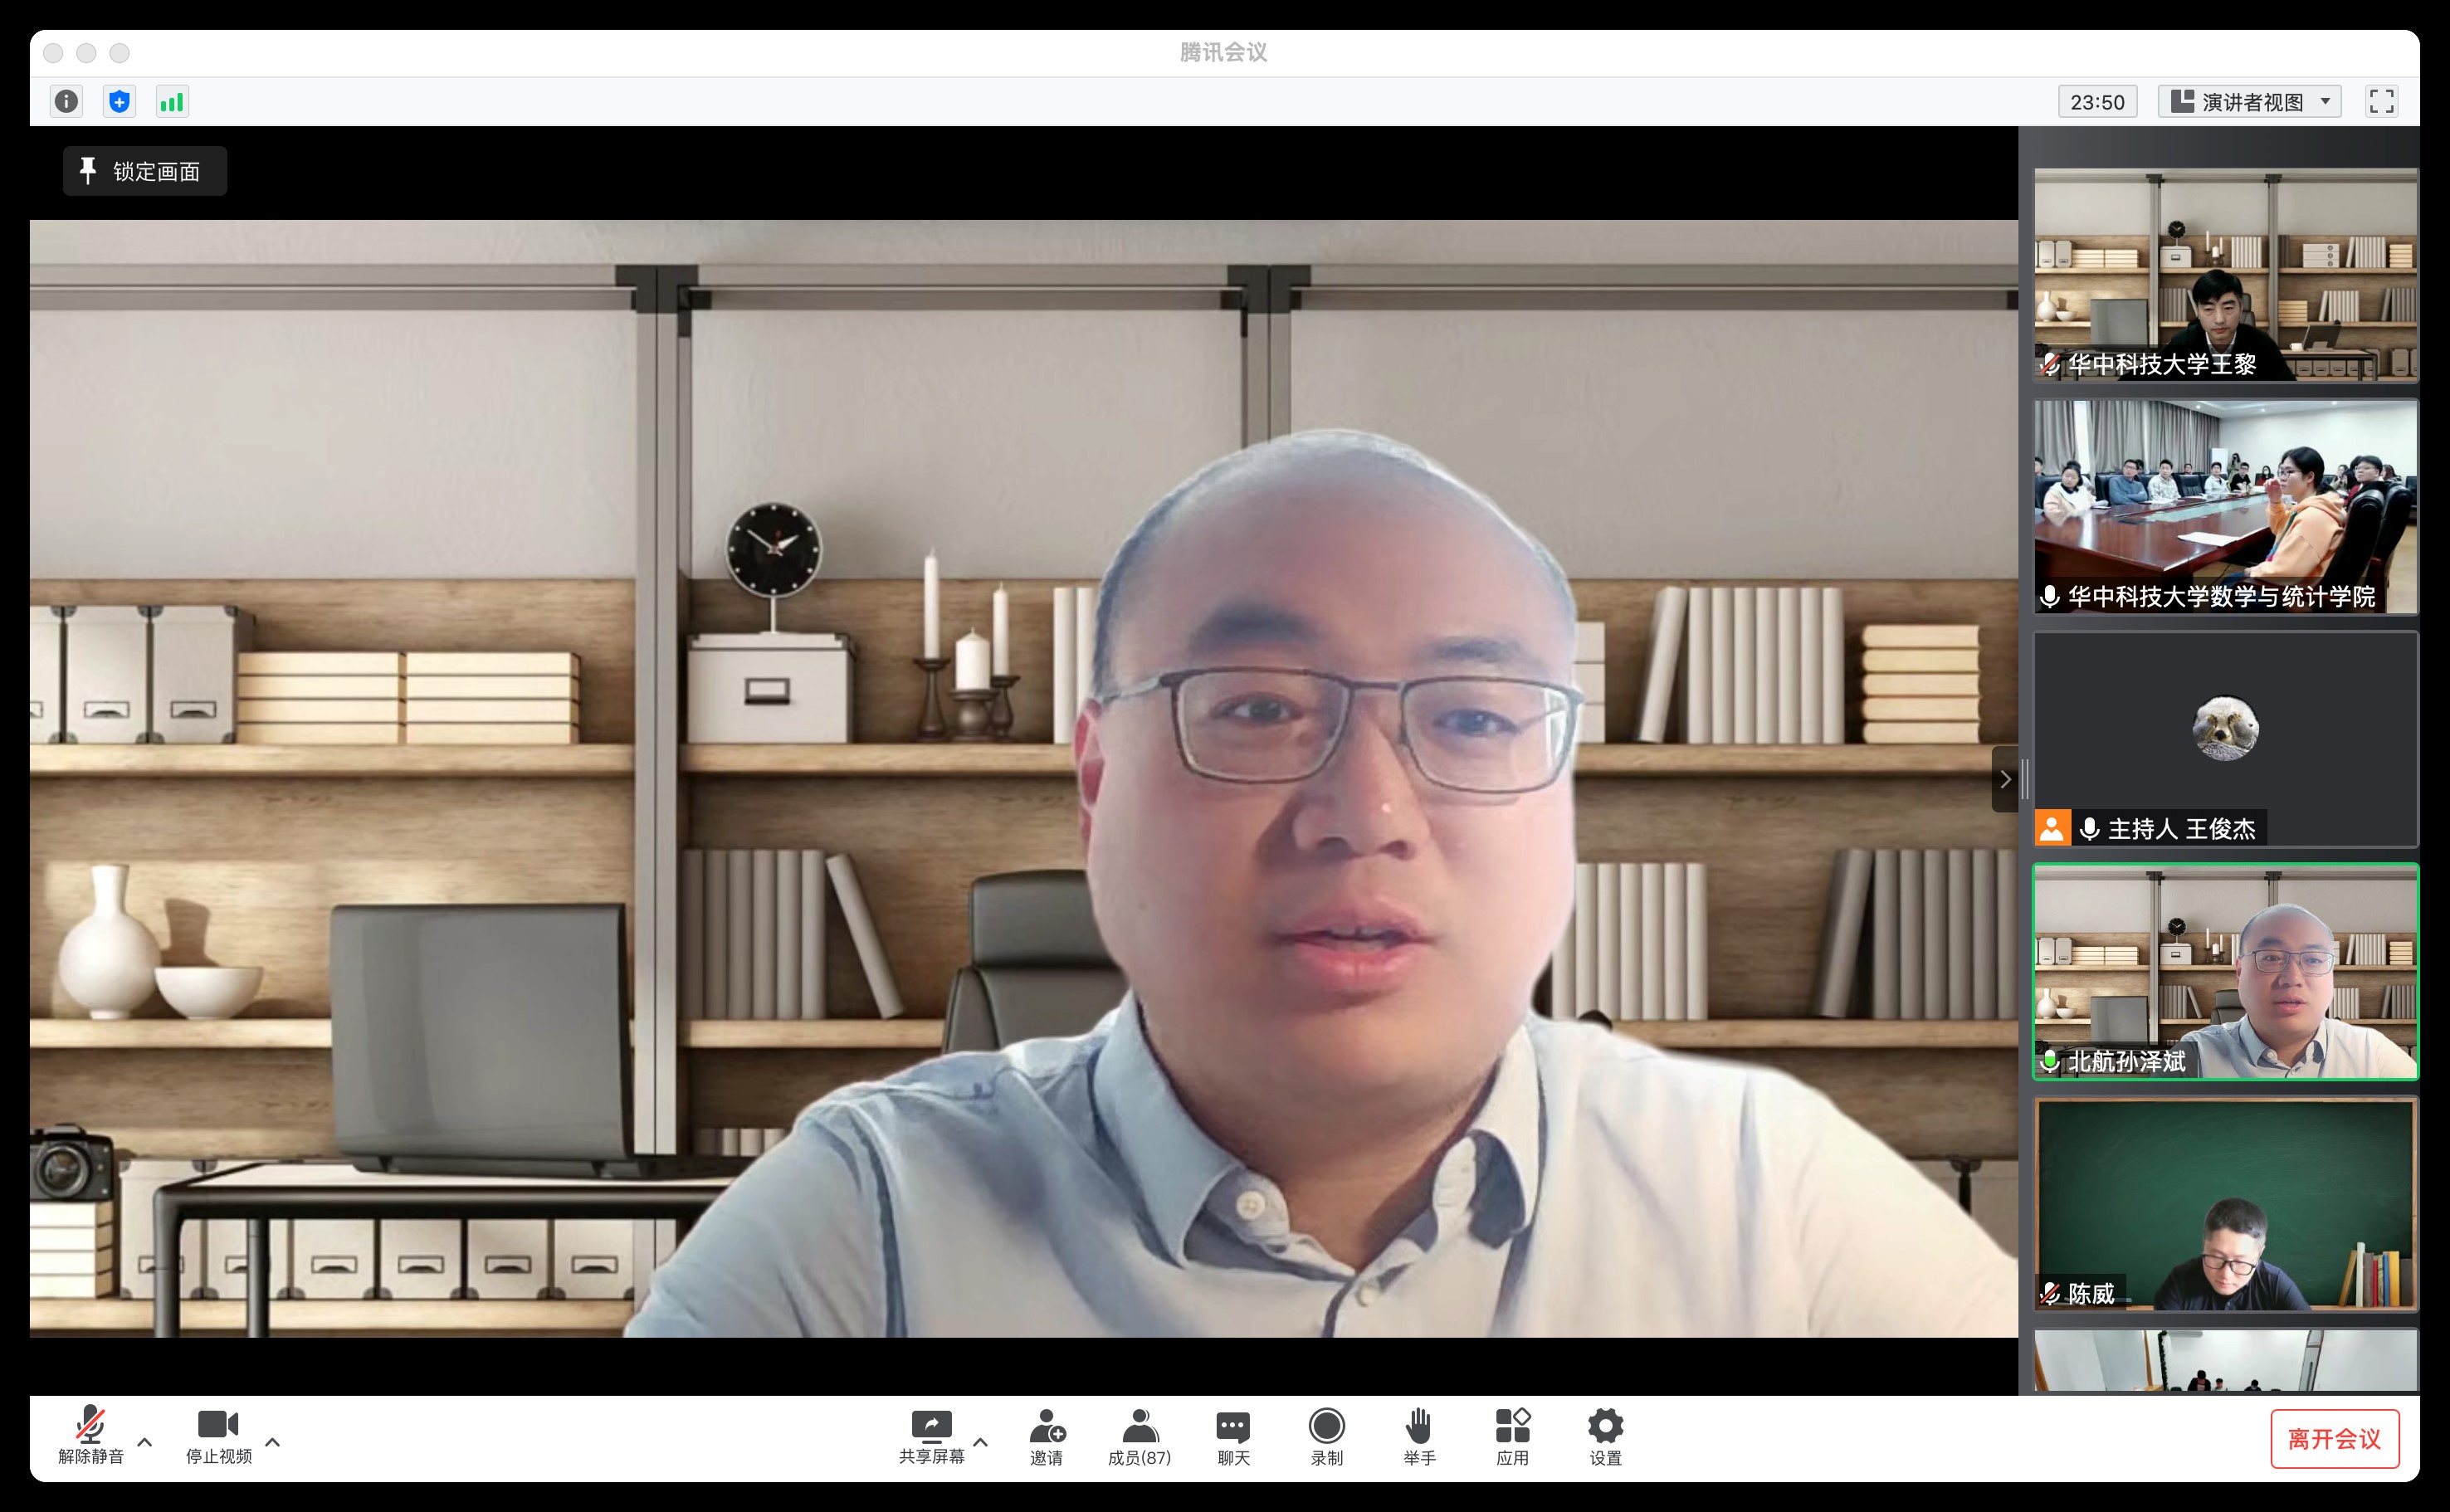Click the muted mic icon on 华中科技大学王黎
Screen dimensions: 2450x1512
[2050, 364]
